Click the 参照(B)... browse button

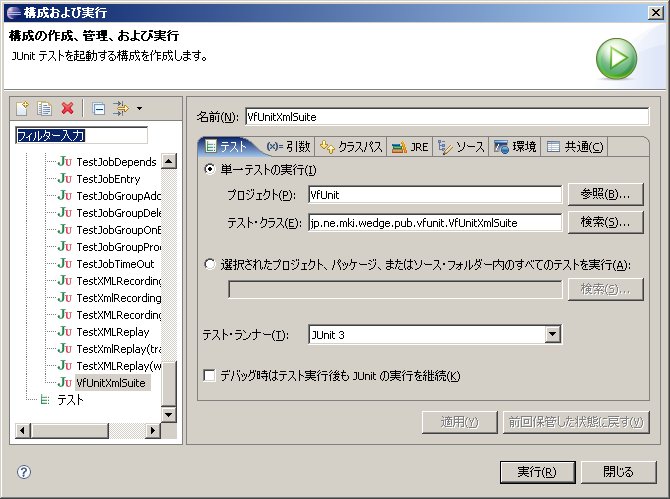(x=605, y=194)
